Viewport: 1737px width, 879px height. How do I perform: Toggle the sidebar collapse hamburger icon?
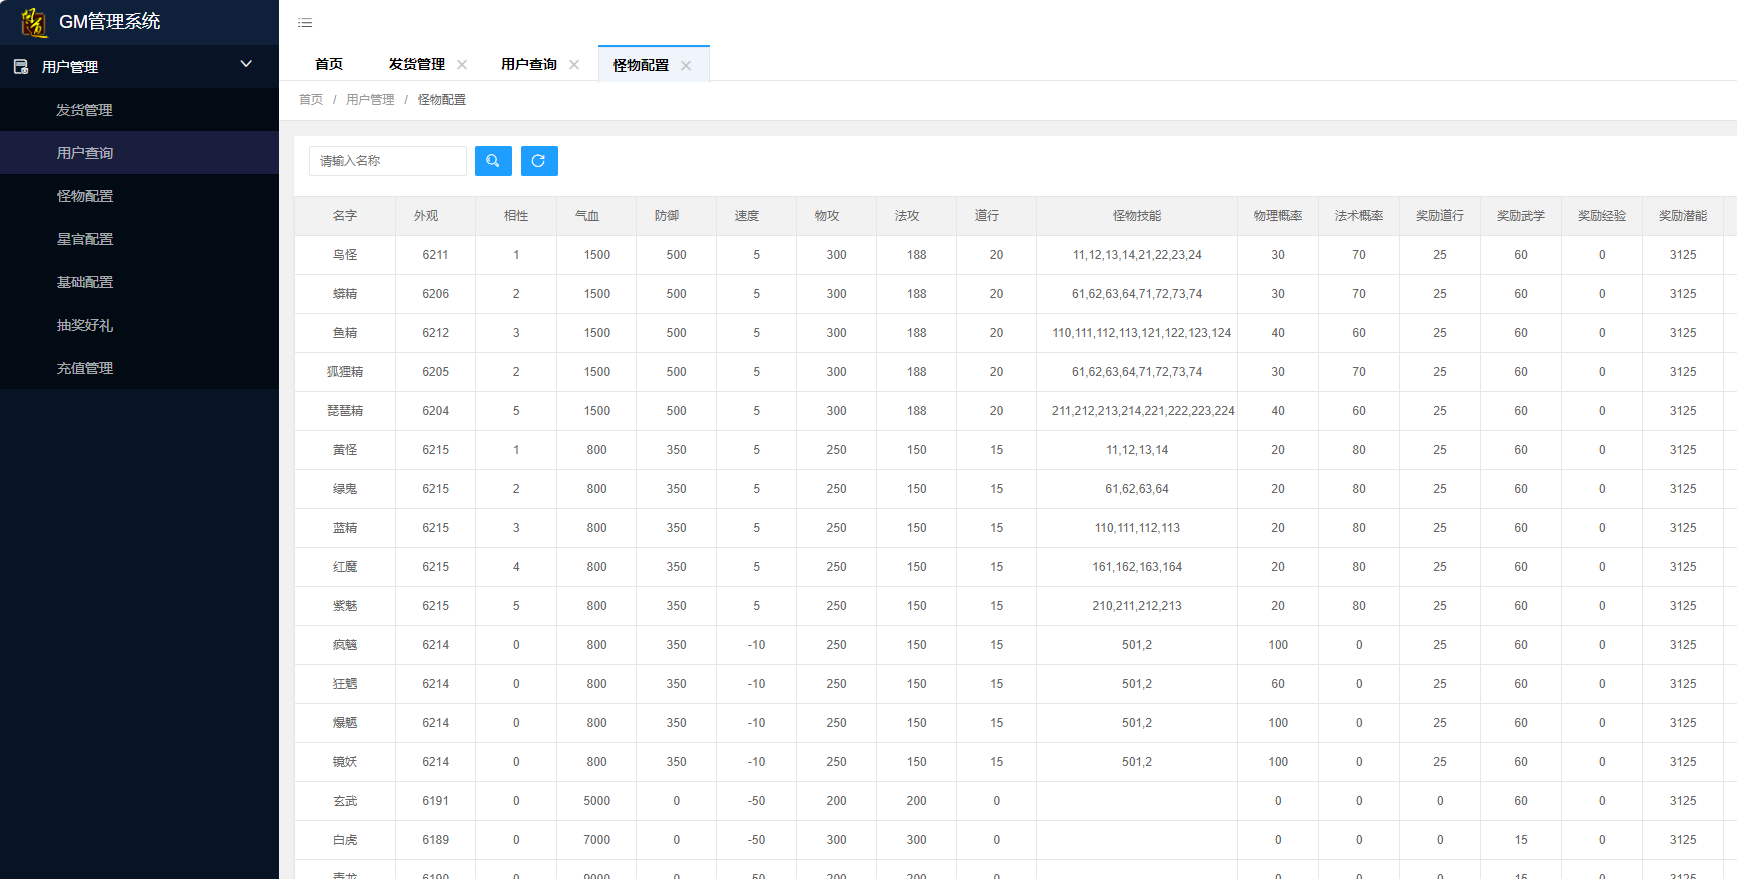tap(305, 23)
